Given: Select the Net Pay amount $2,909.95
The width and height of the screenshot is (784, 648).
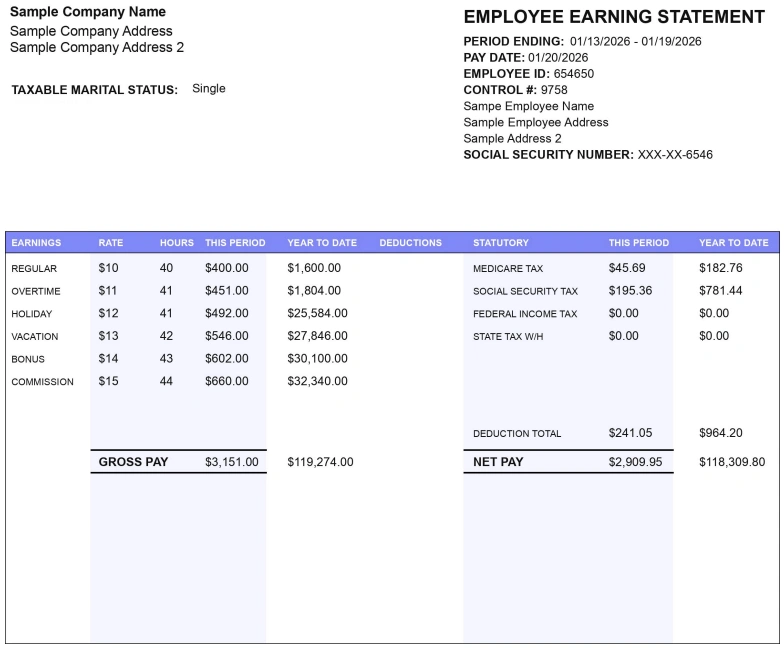Looking at the screenshot, I should point(635,462).
